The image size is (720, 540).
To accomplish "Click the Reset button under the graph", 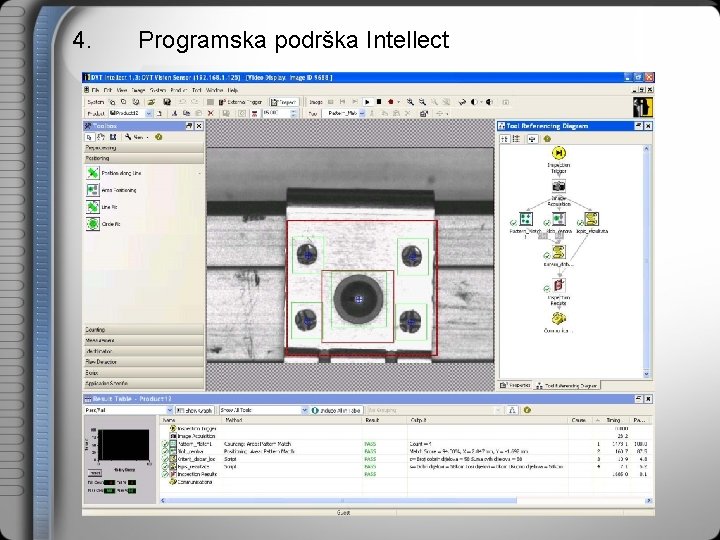I will coord(94,473).
